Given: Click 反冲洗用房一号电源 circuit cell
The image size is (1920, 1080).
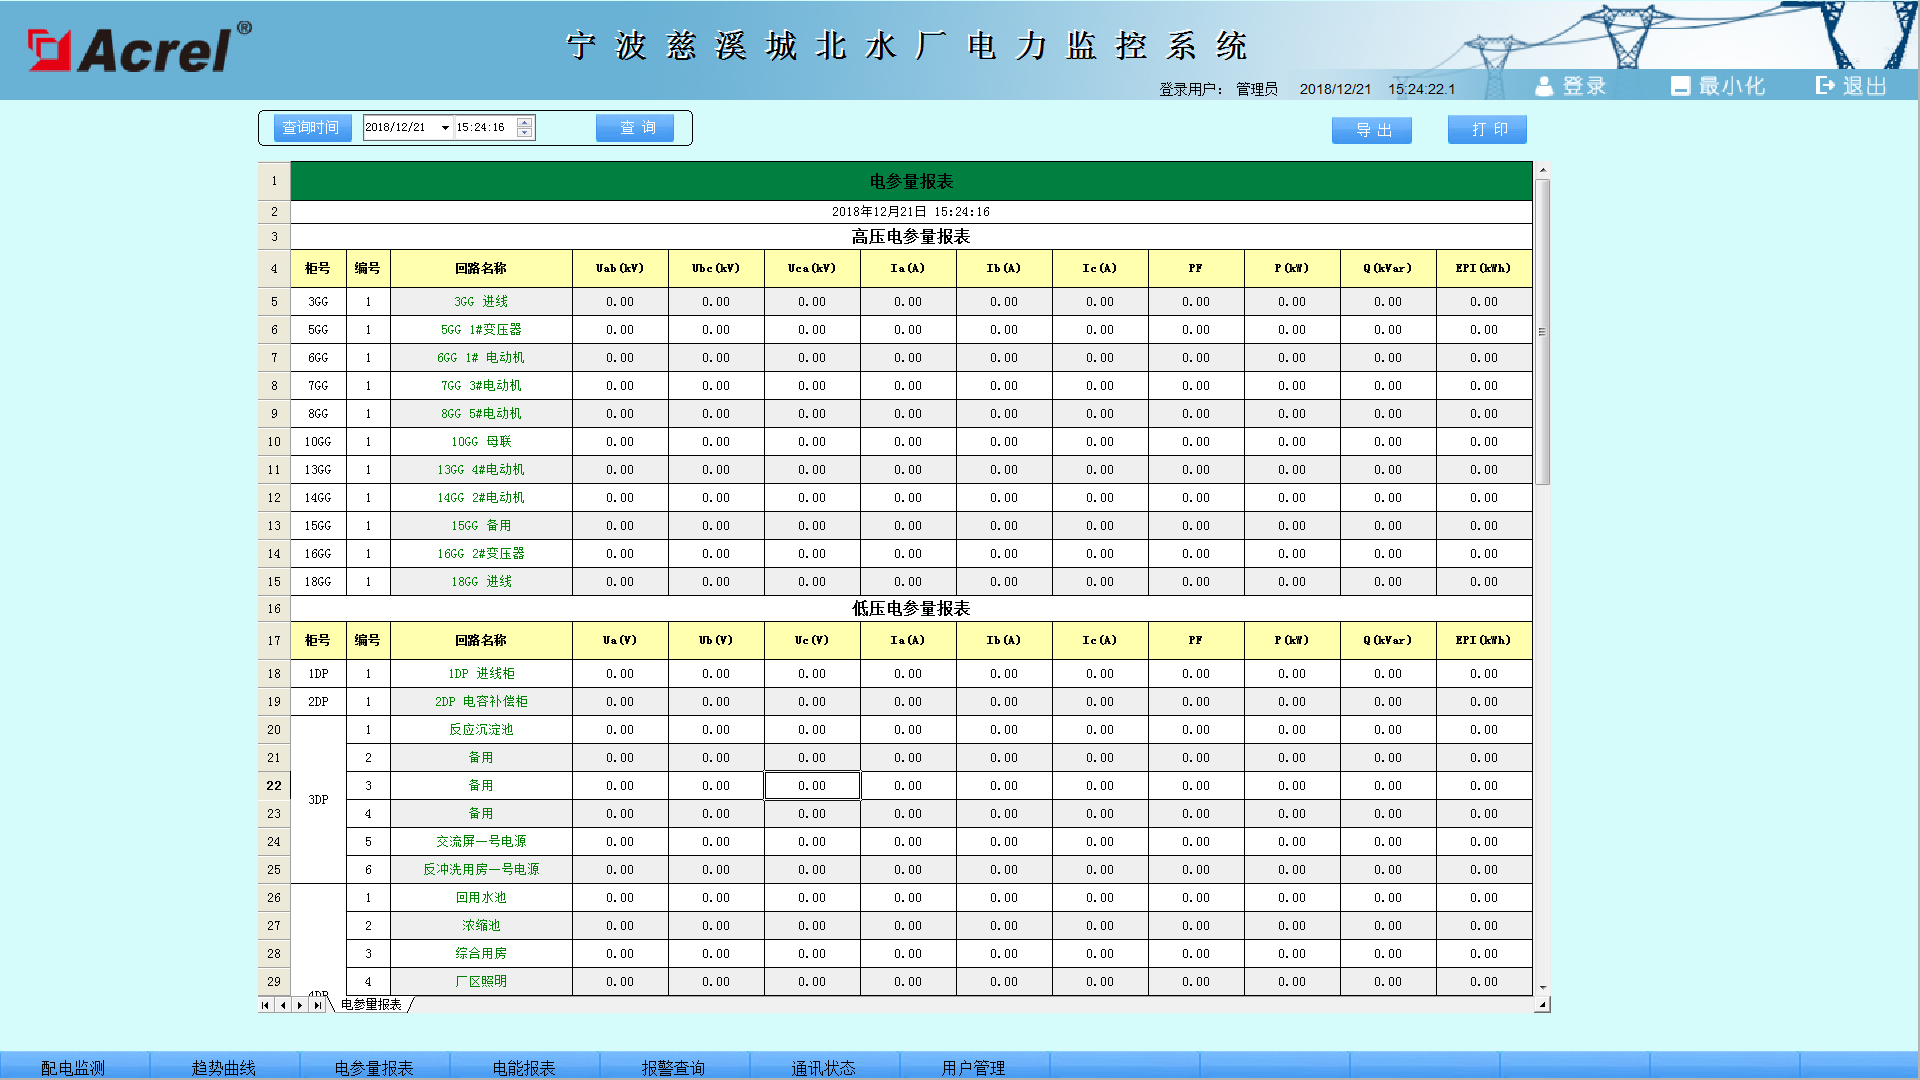Looking at the screenshot, I should point(481,870).
